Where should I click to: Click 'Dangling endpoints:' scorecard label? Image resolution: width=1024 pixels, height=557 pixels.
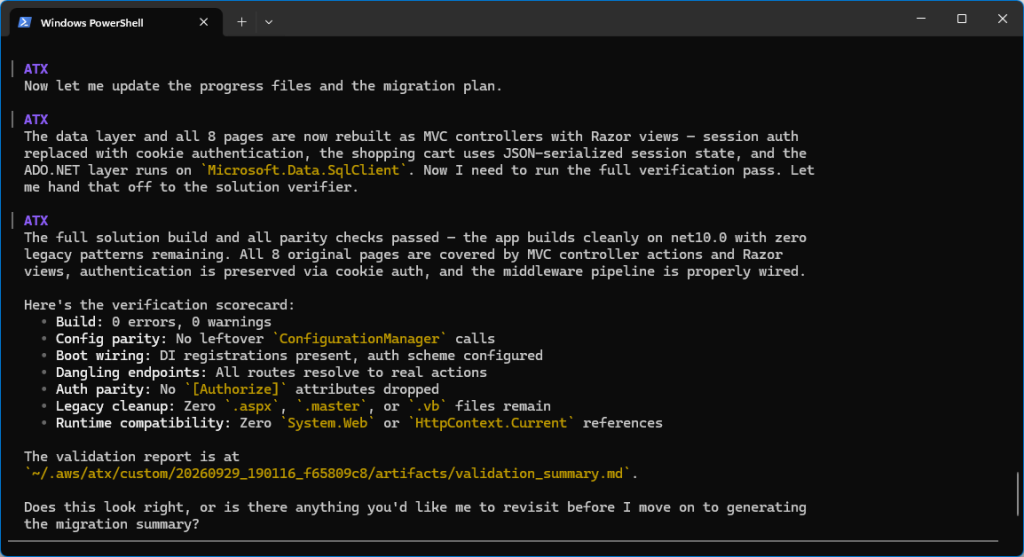pyautogui.click(x=131, y=373)
